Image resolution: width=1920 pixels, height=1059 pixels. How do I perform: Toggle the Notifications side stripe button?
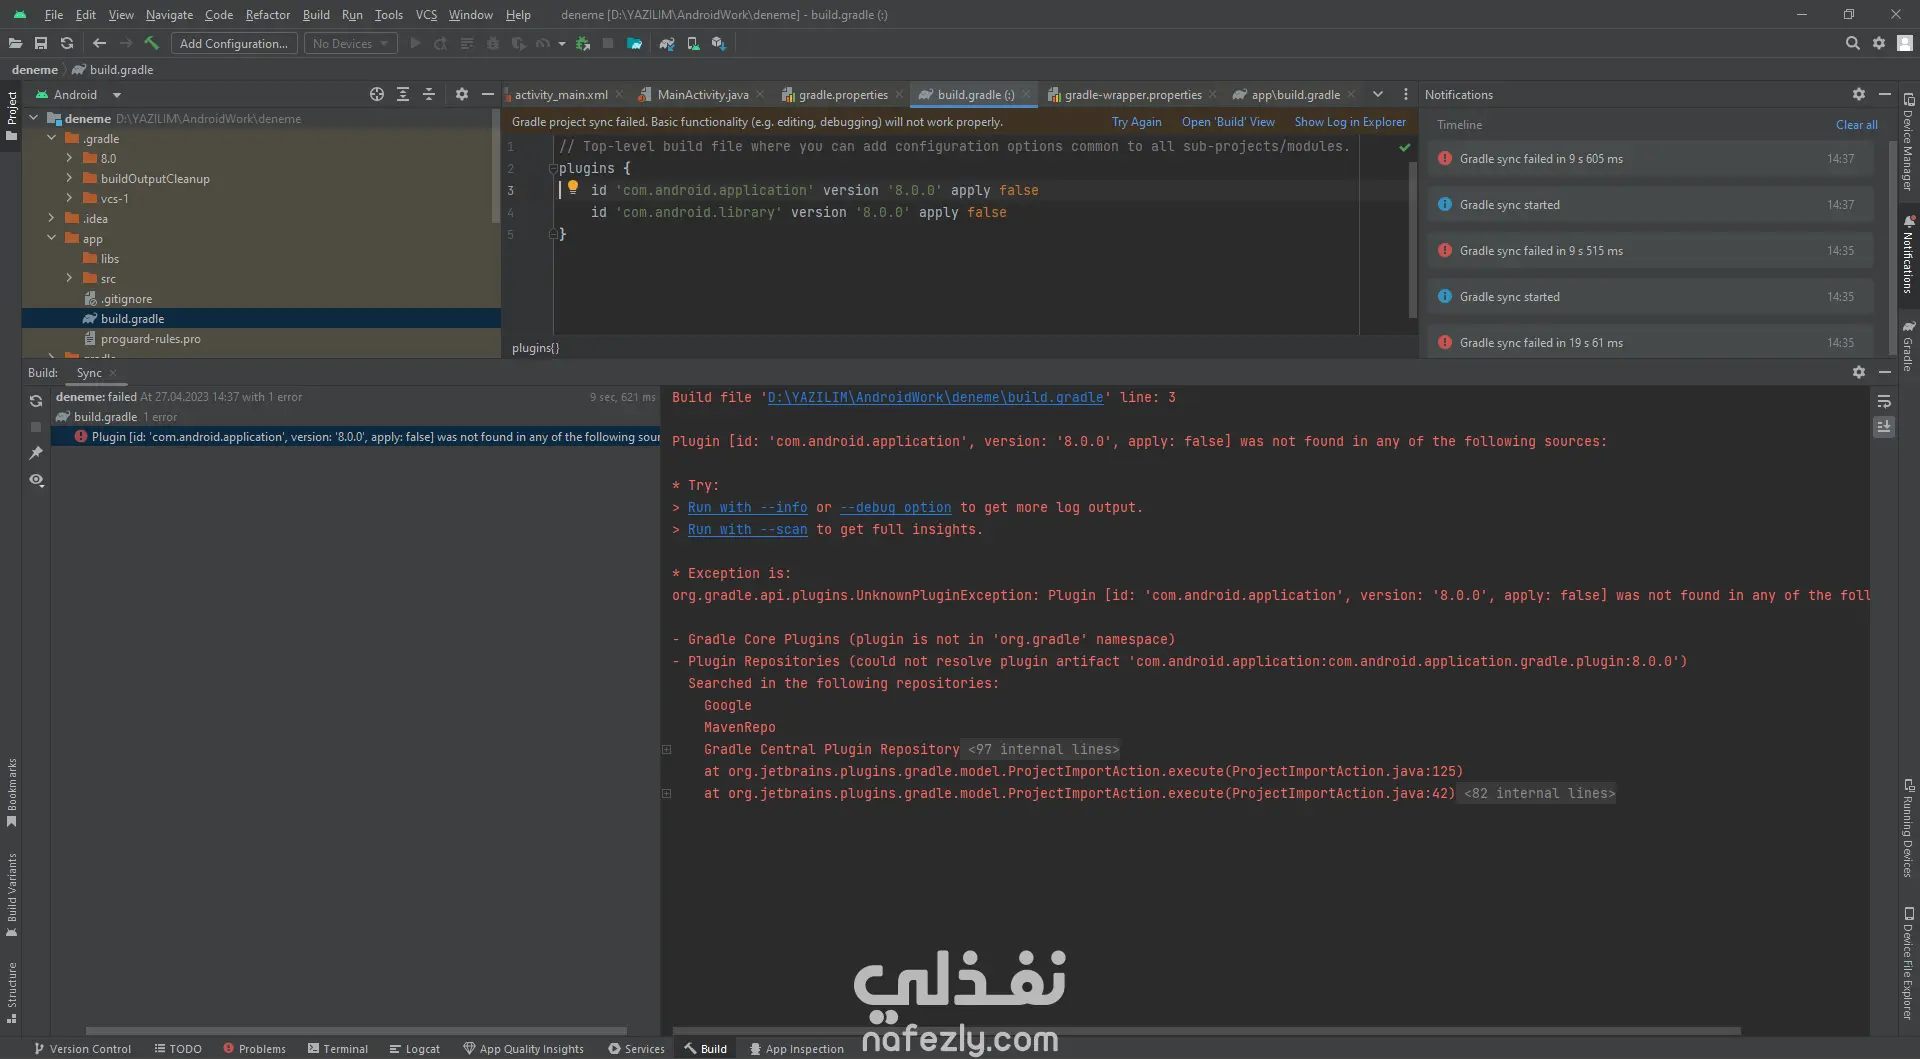tap(1909, 254)
